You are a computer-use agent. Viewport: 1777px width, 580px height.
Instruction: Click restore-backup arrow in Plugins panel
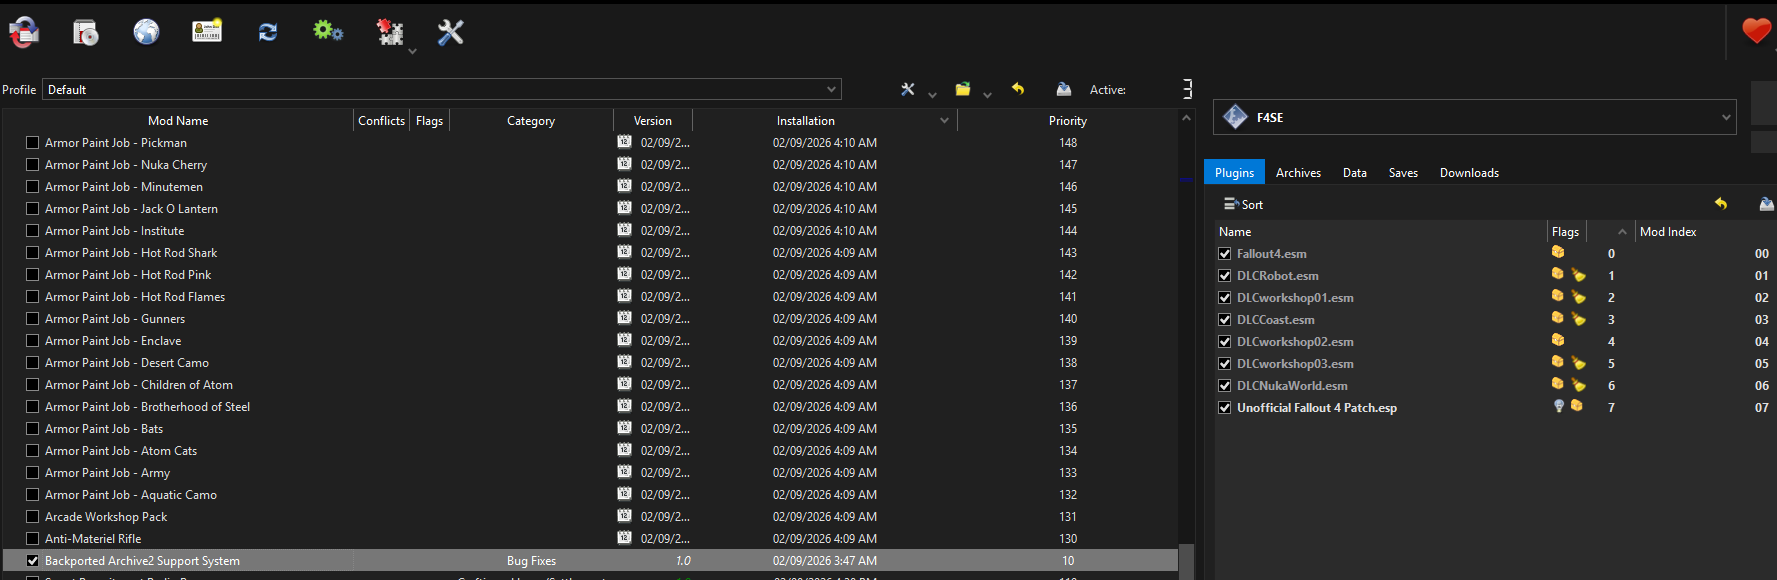[x=1721, y=204]
